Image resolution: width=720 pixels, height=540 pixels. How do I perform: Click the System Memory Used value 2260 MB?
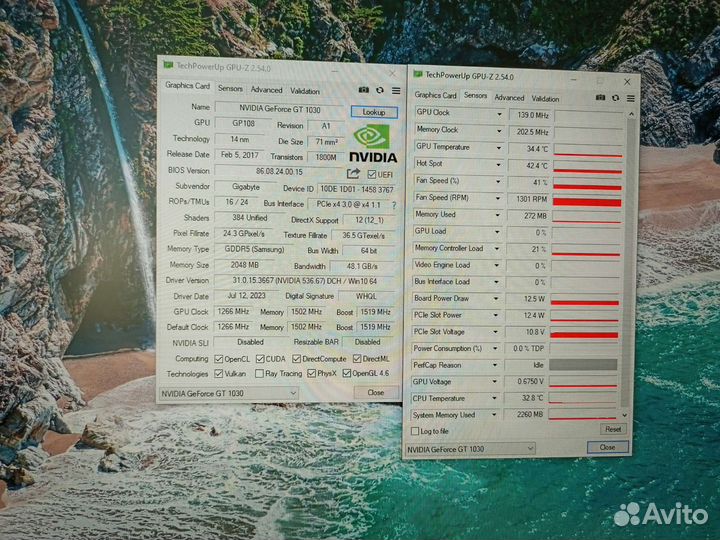click(526, 414)
